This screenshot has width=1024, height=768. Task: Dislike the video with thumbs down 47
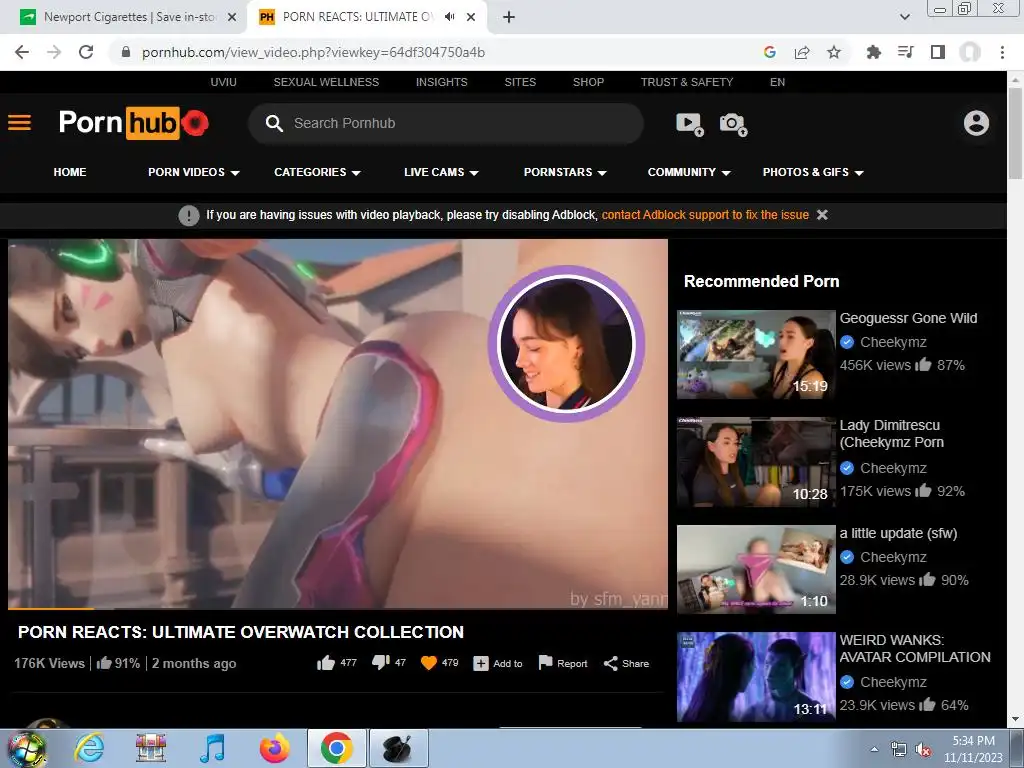(380, 663)
